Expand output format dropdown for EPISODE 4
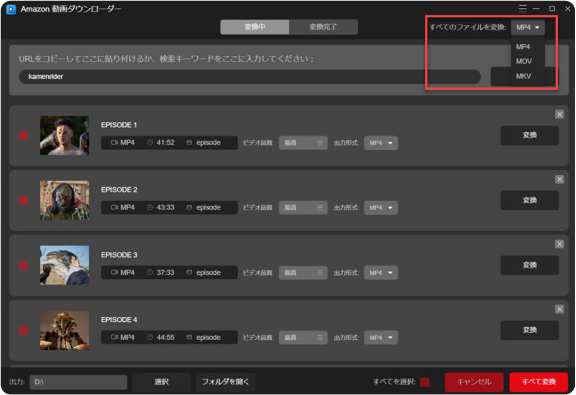The image size is (576, 395). (x=381, y=337)
